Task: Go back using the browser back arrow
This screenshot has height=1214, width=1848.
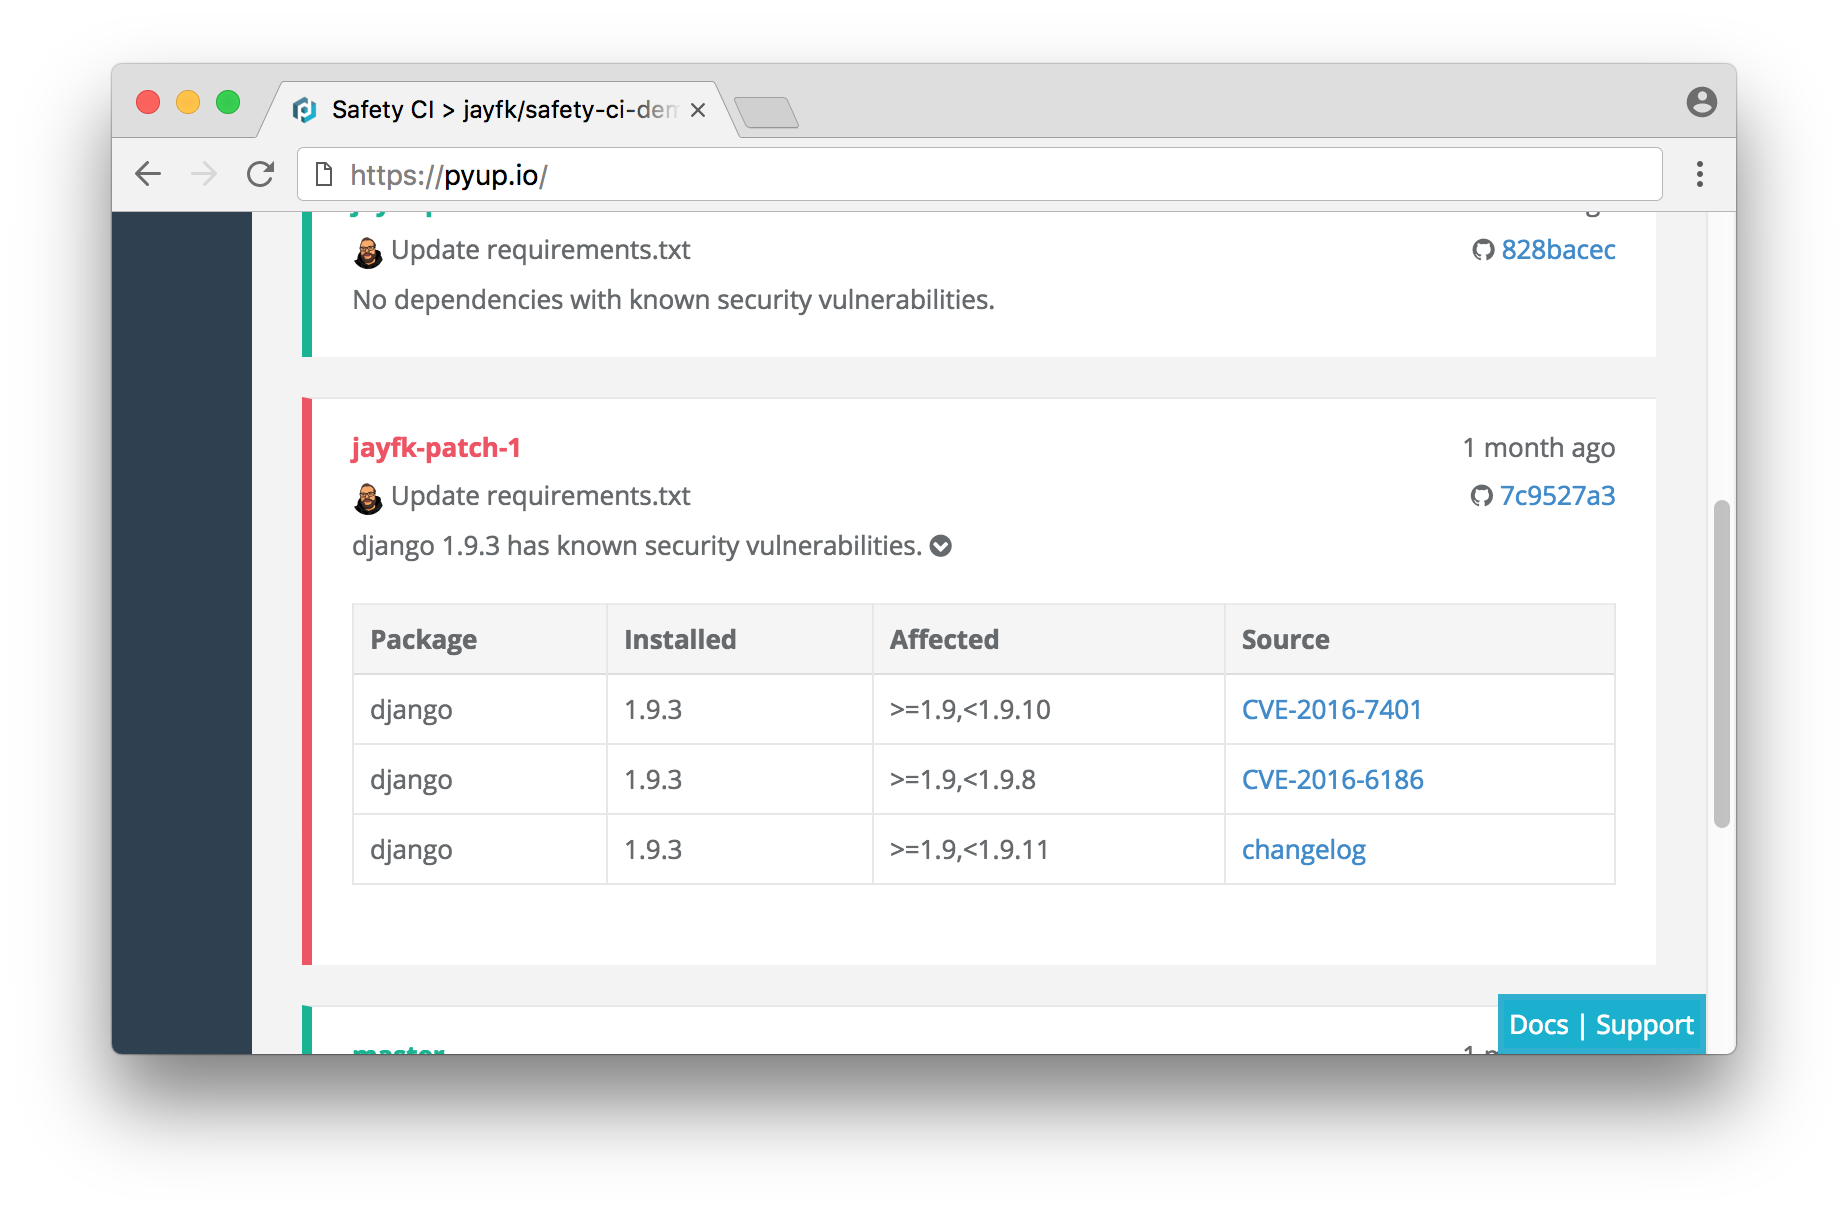Action: click(148, 174)
